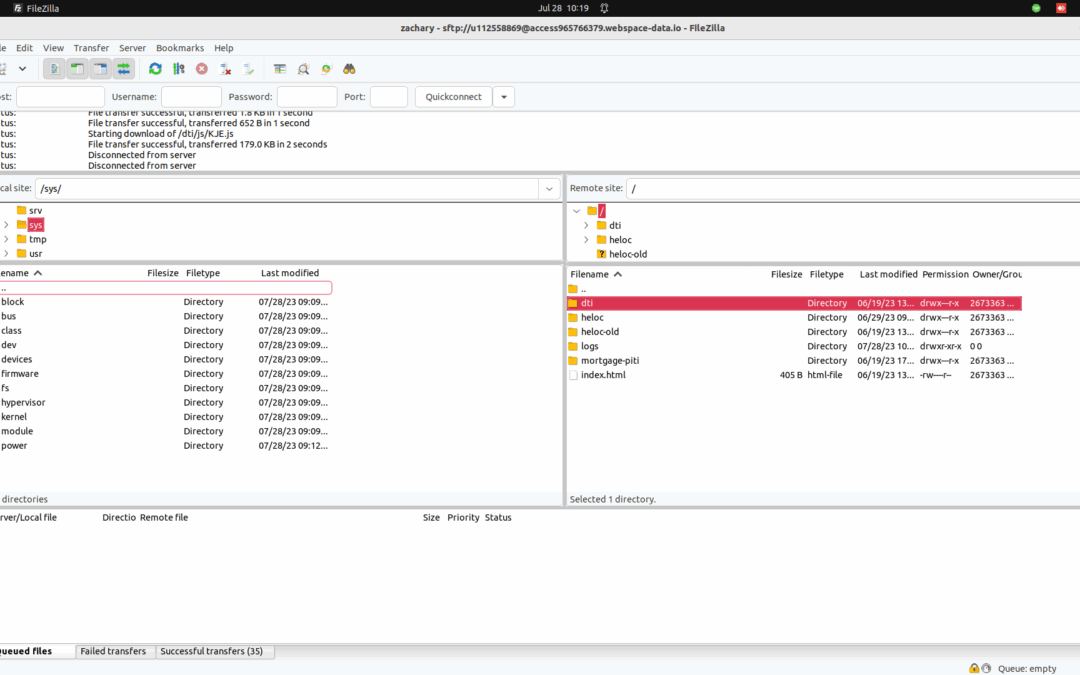
Task: Click the reconnect to last server icon
Action: [x=249, y=69]
